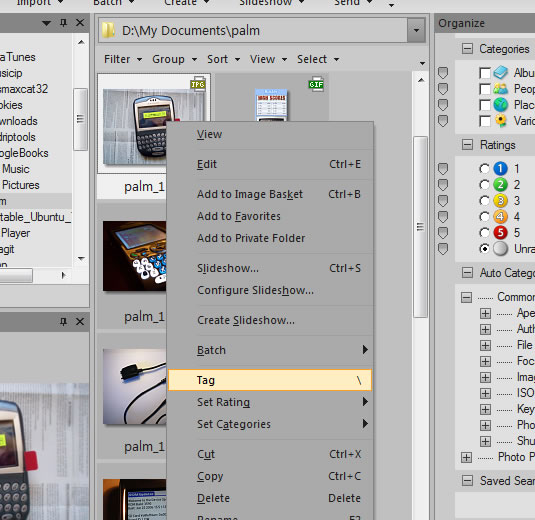Click the Albums category icon
Image resolution: width=535 pixels, height=520 pixels.
coord(501,72)
